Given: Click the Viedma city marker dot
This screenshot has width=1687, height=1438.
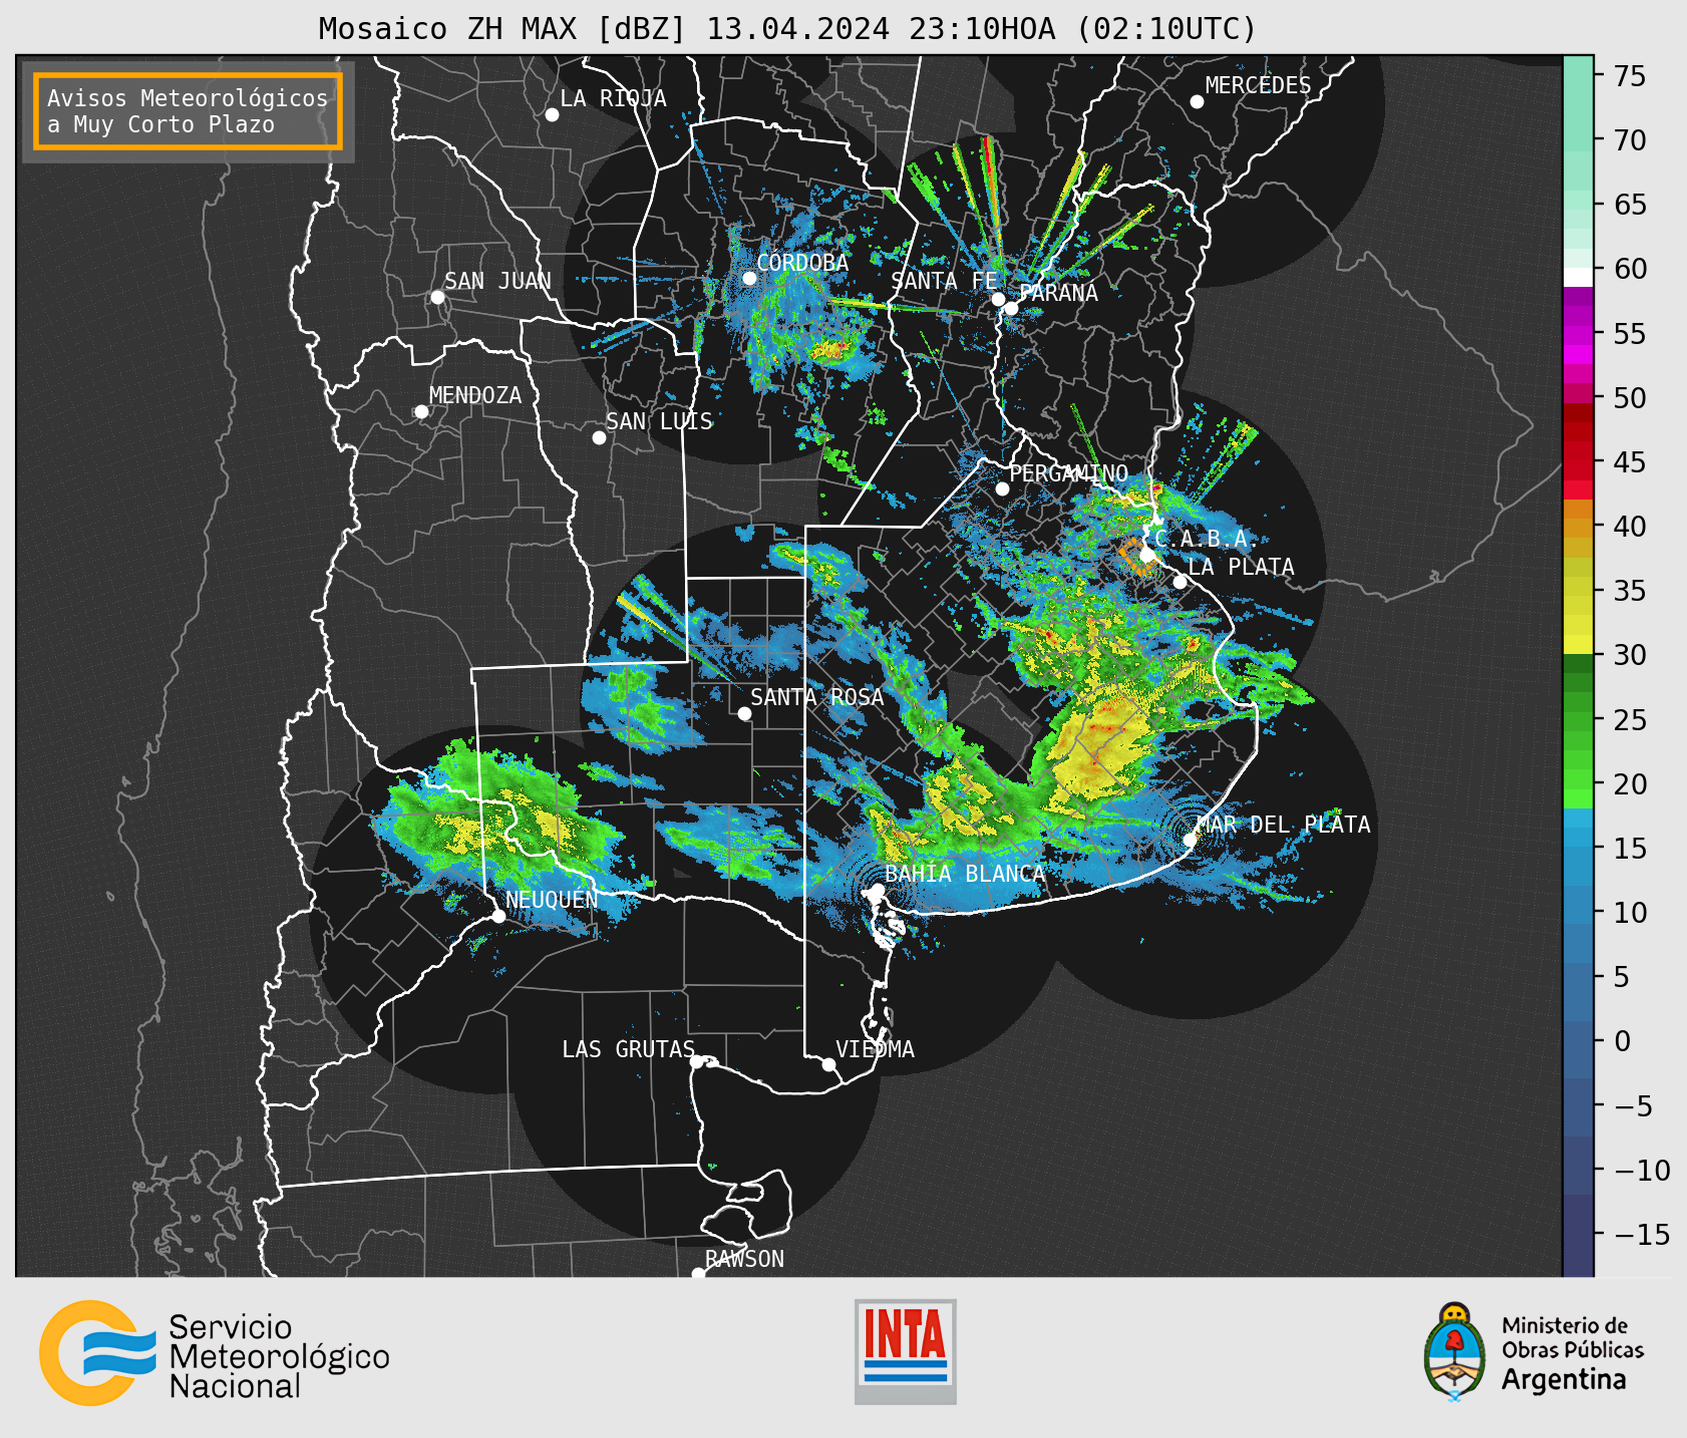Looking at the screenshot, I should pos(828,1064).
